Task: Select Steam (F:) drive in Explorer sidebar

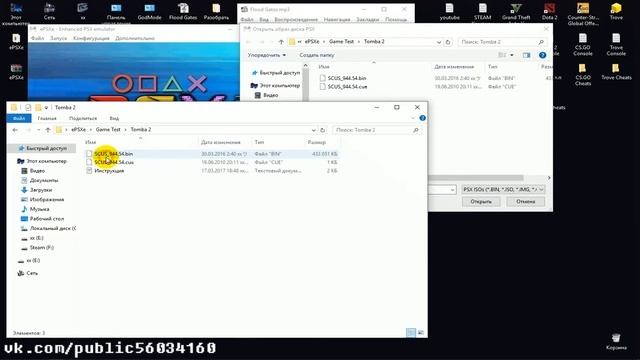Action: coord(42,247)
